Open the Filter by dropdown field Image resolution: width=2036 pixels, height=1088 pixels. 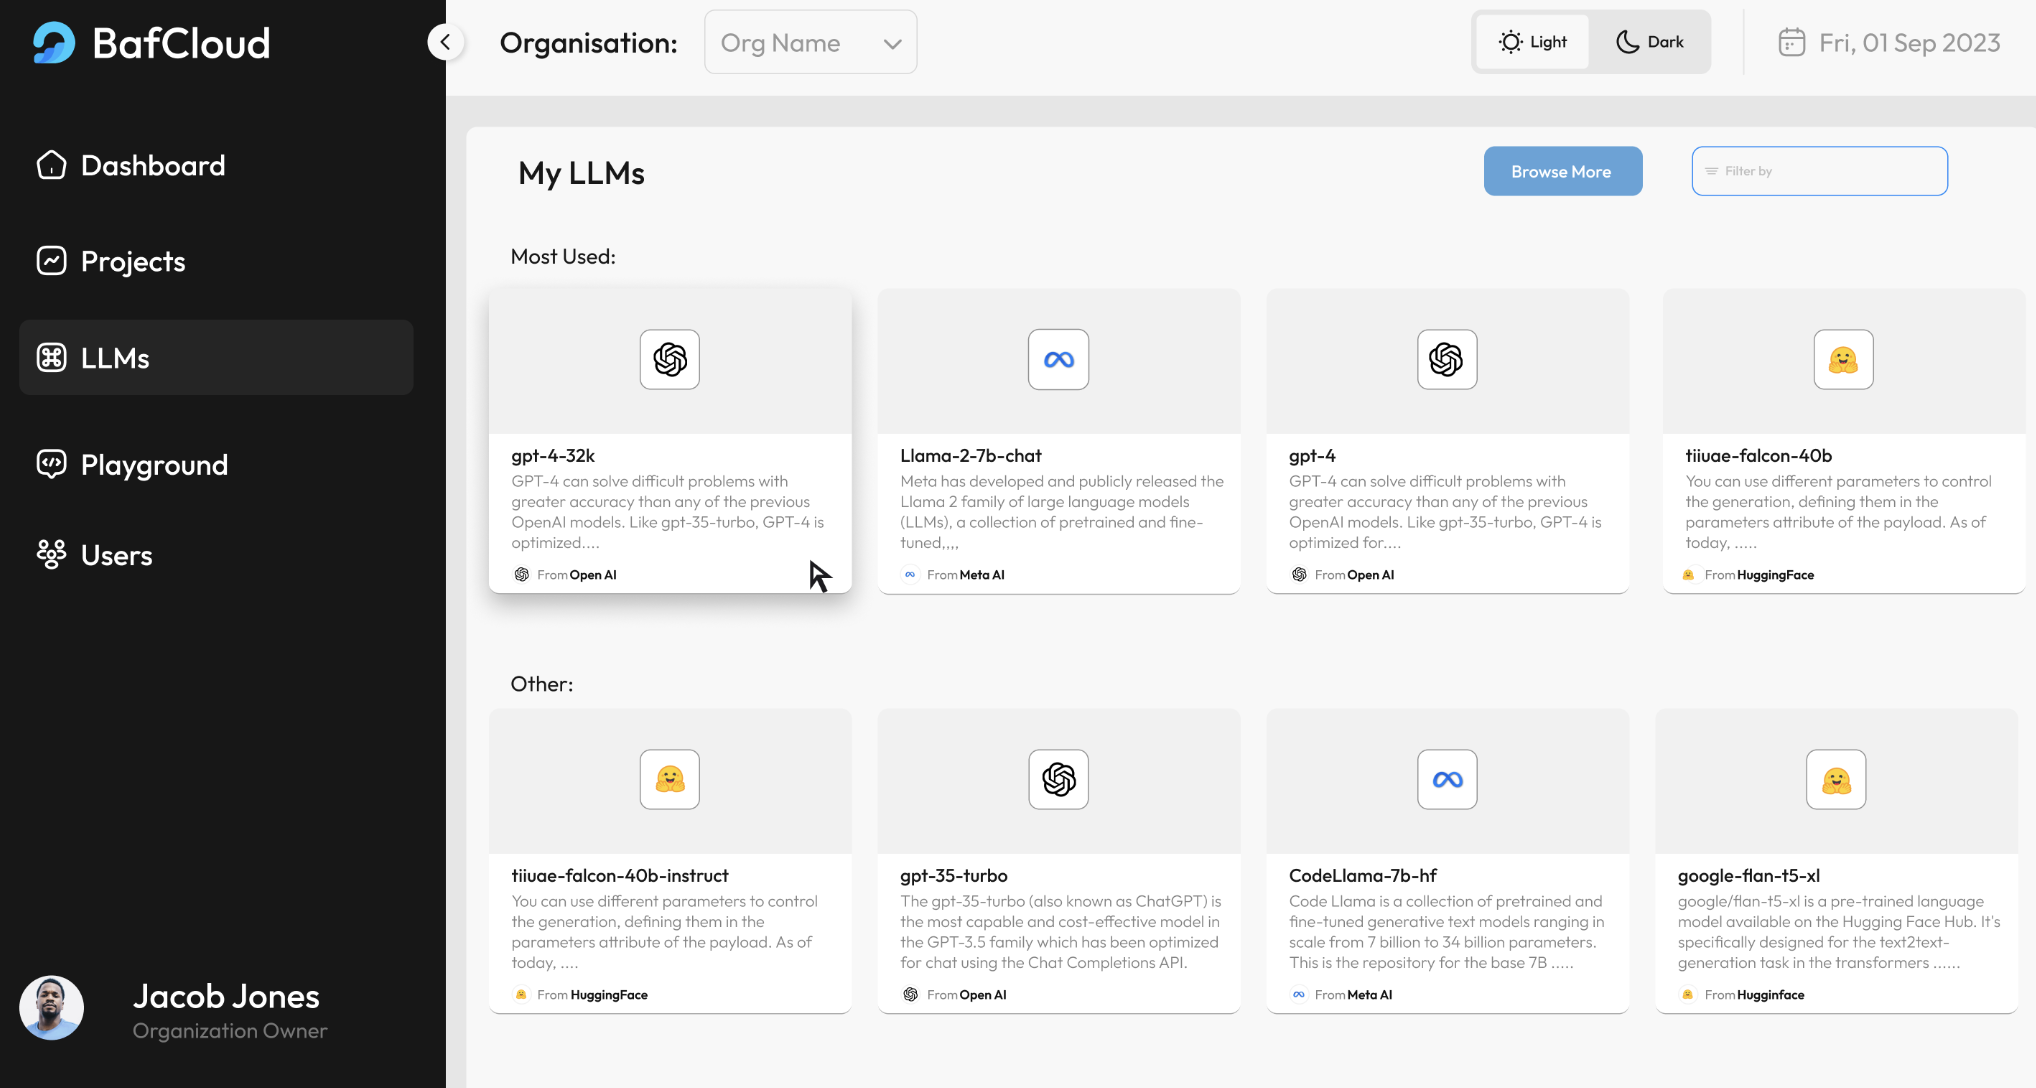tap(1819, 171)
